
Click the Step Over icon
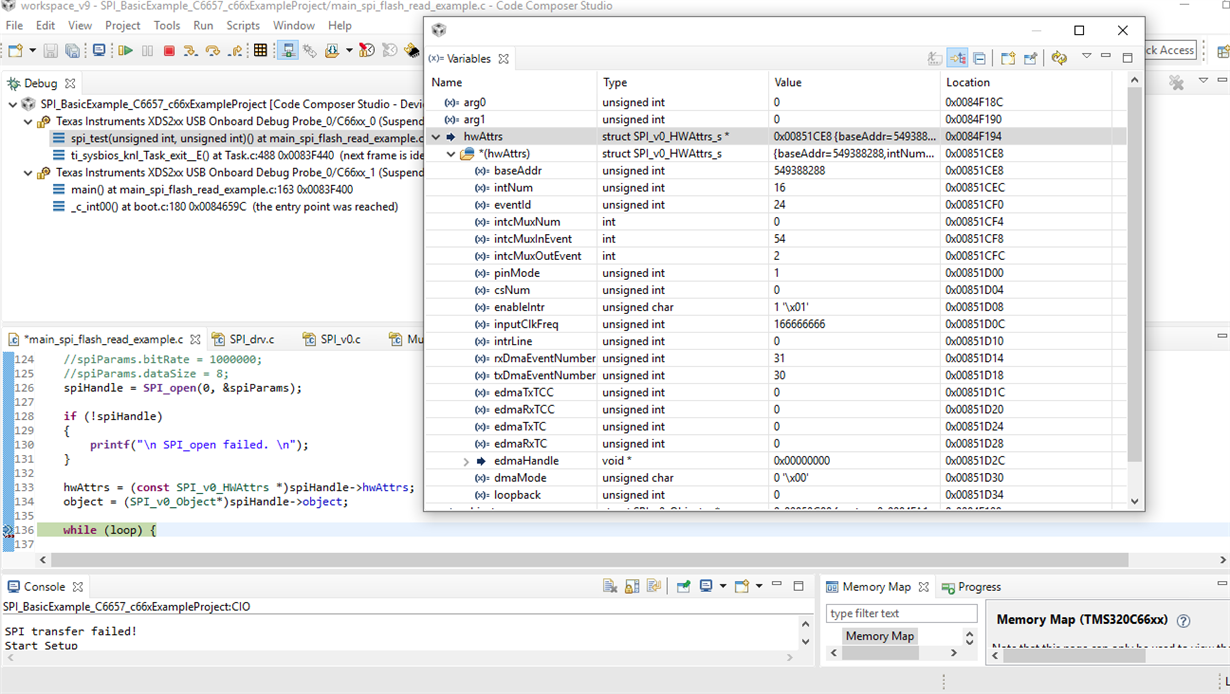click(212, 51)
